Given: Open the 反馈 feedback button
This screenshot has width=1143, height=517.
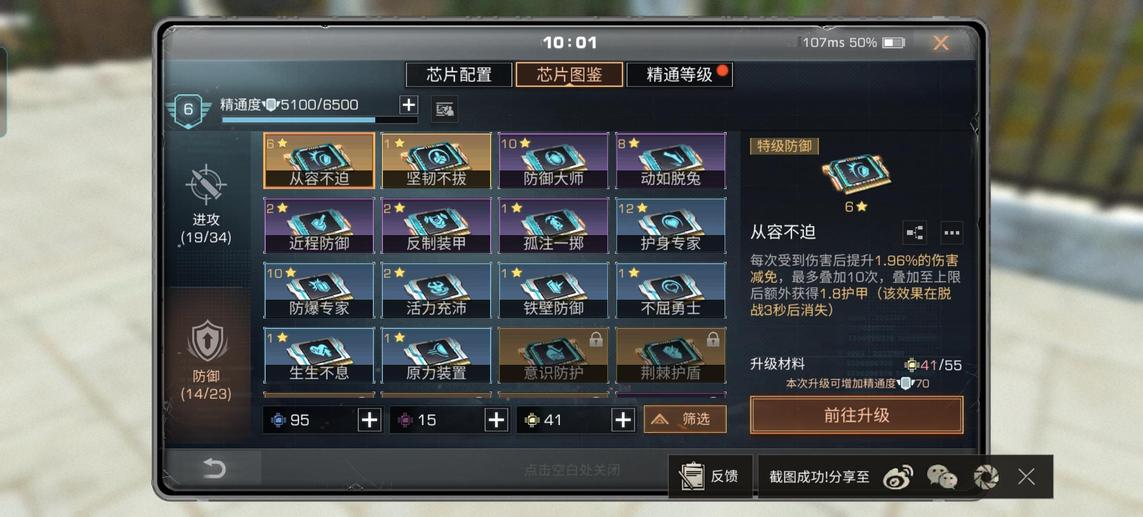Looking at the screenshot, I should 711,477.
